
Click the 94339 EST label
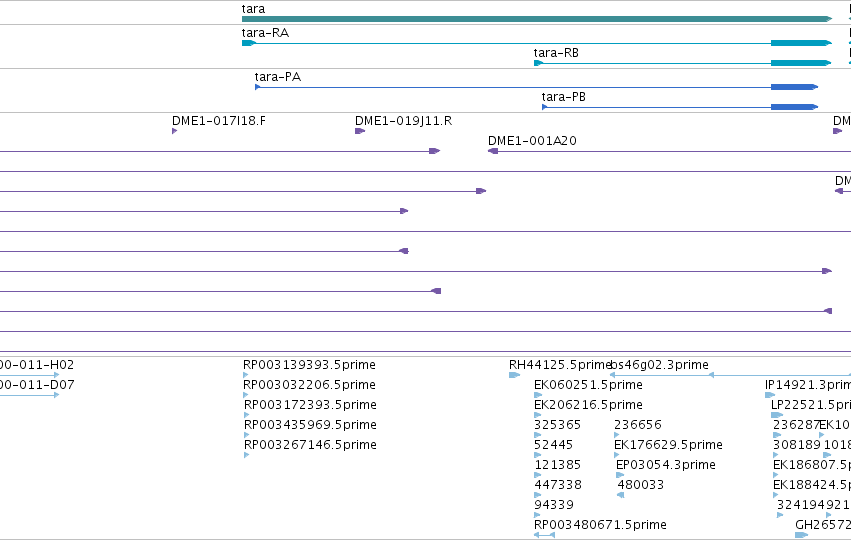pos(554,505)
